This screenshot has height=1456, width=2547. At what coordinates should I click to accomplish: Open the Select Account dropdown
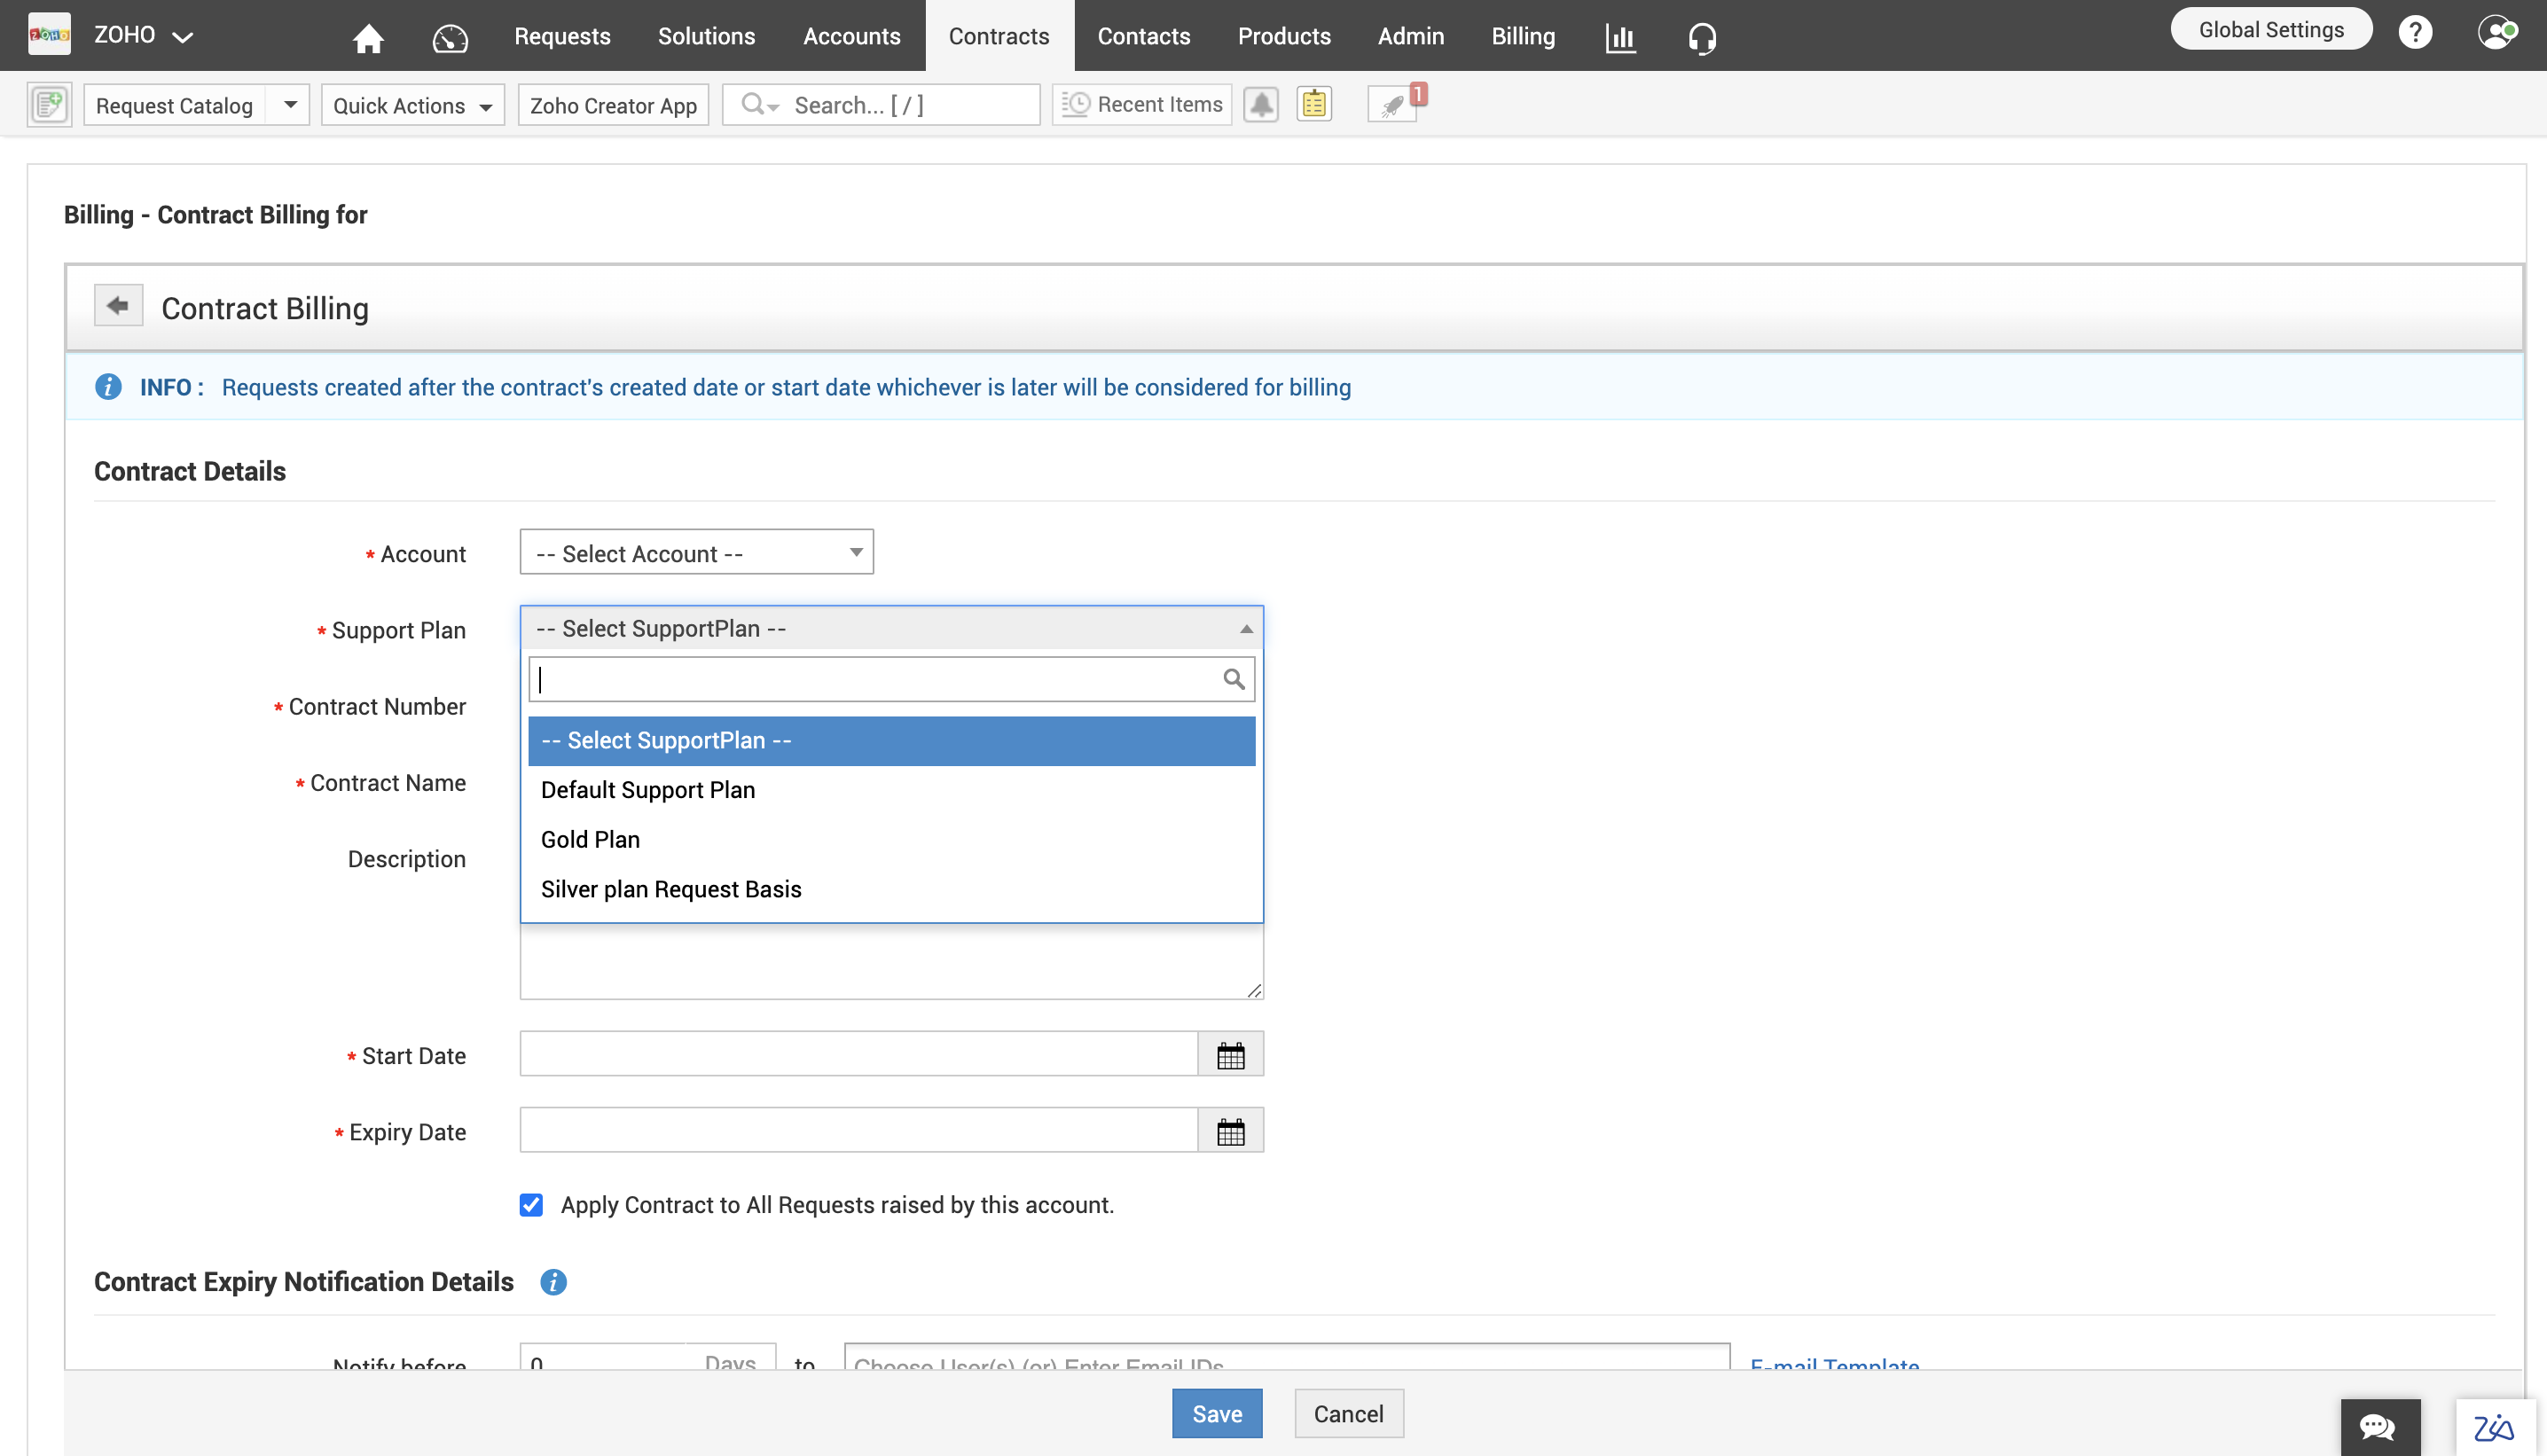694,552
